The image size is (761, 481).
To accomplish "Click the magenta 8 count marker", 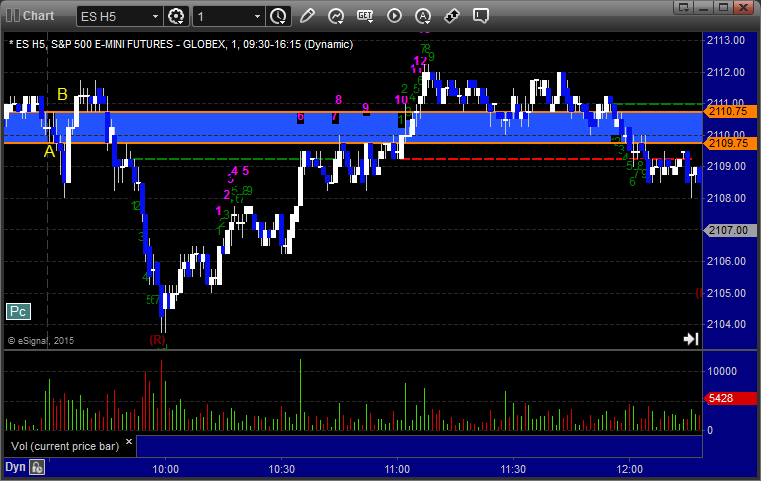I will pos(338,100).
